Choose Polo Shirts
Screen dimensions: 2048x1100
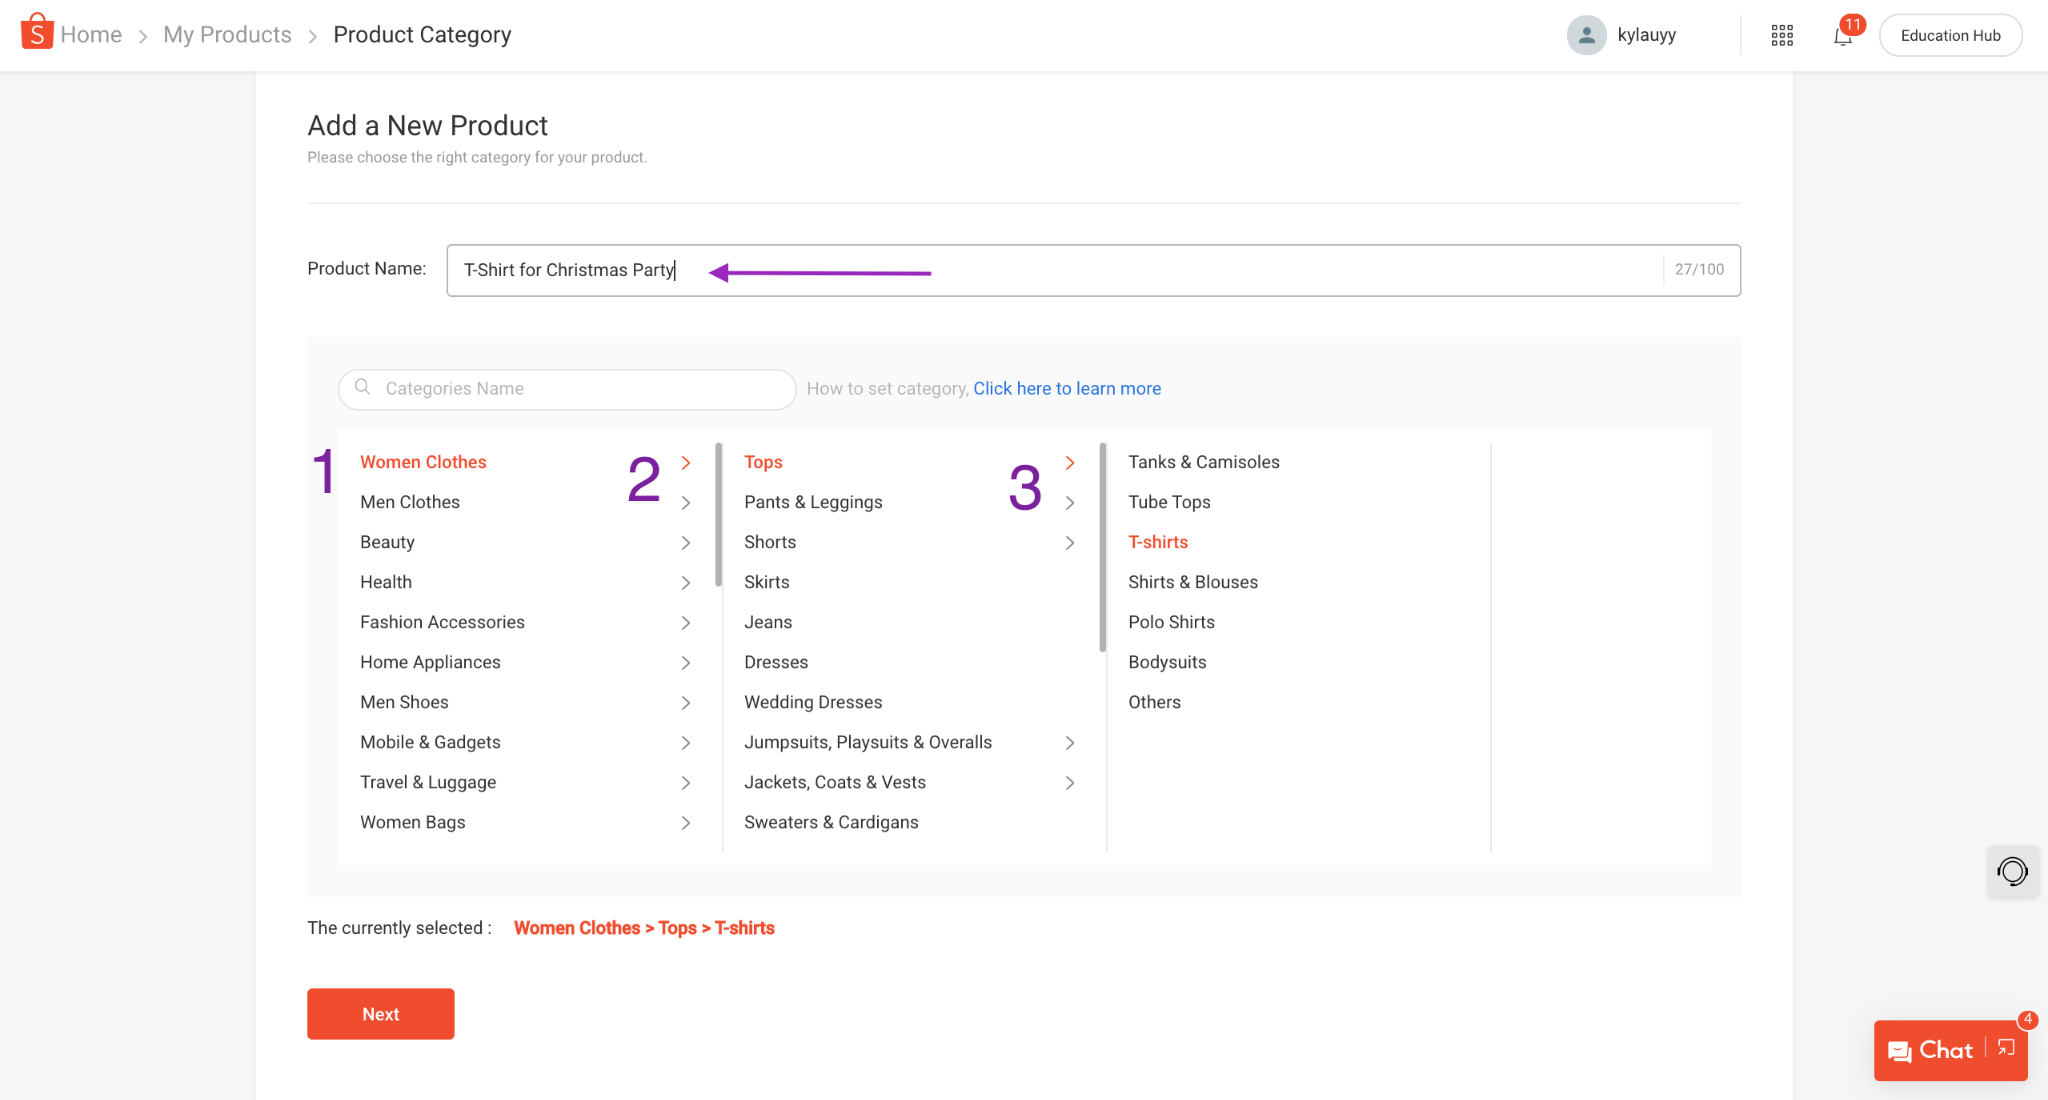(x=1171, y=622)
